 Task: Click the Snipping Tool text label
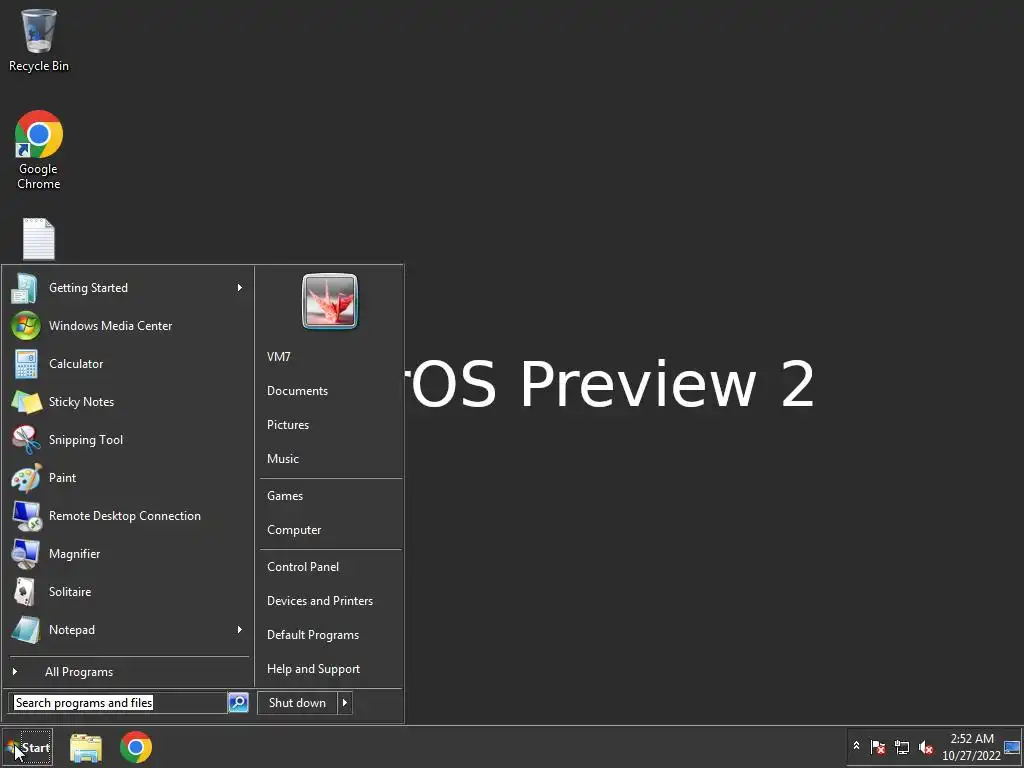point(86,440)
